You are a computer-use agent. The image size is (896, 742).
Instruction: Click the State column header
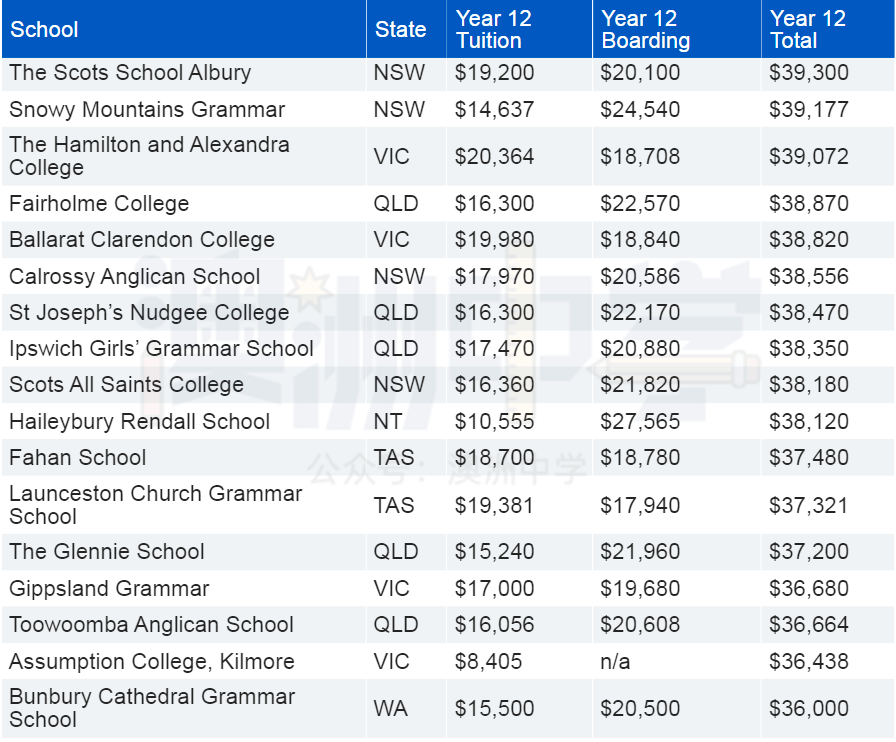pyautogui.click(x=400, y=30)
